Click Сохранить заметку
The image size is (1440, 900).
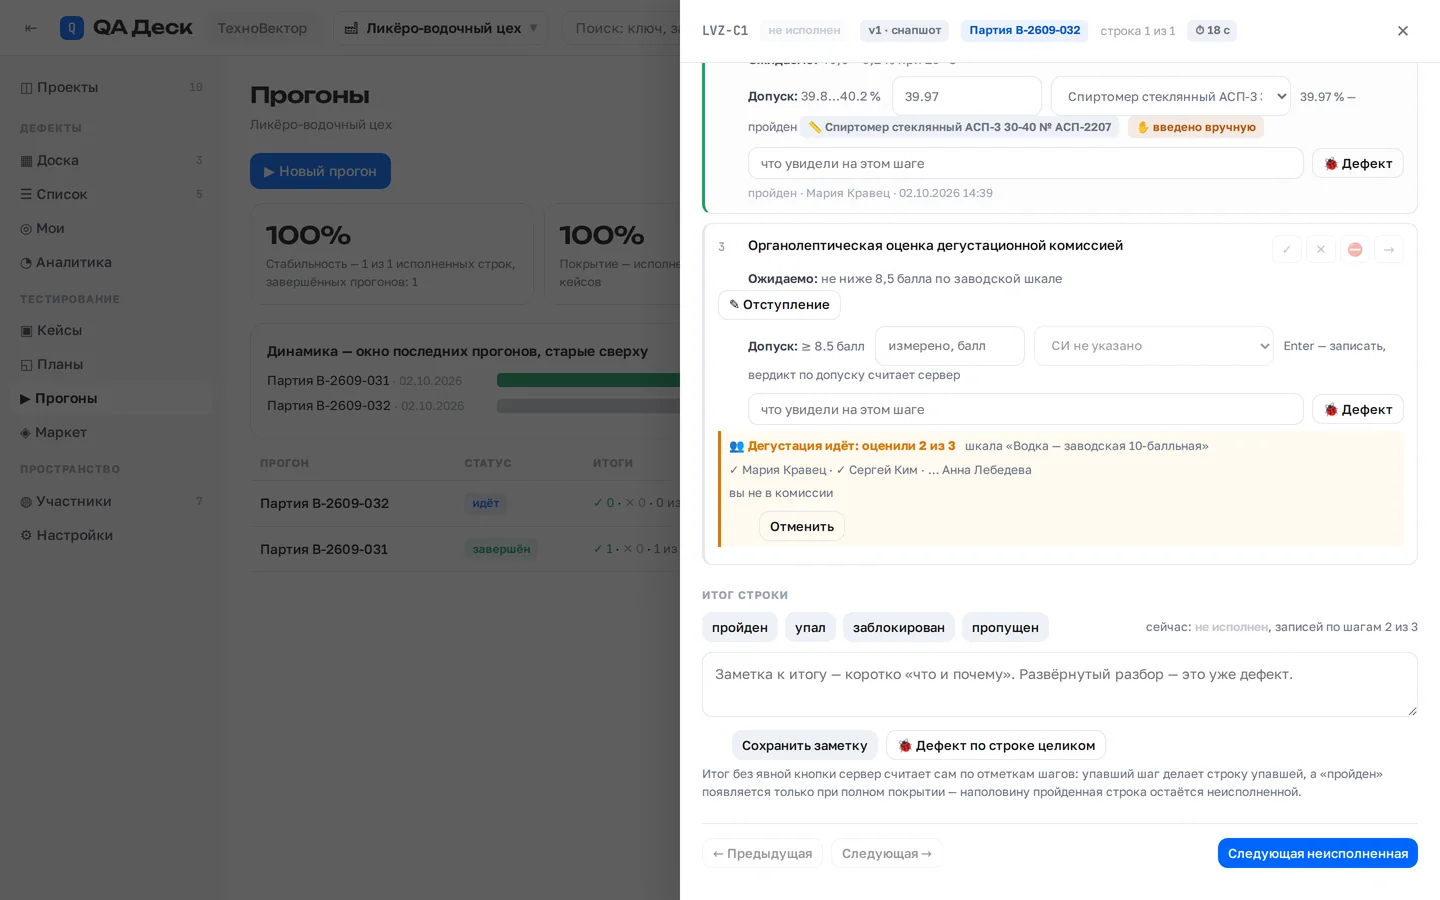(804, 745)
